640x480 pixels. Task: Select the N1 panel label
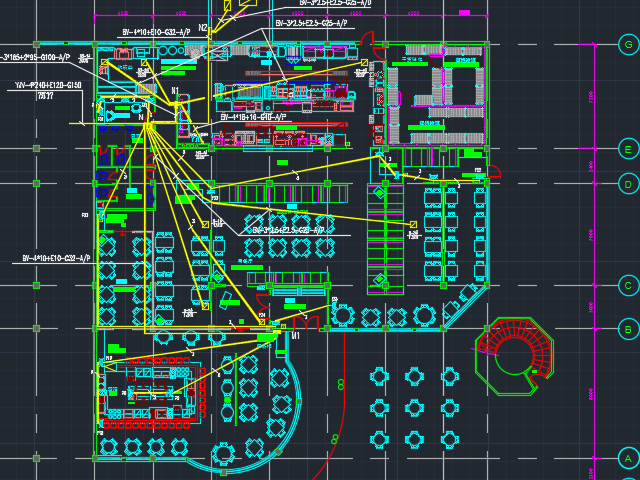pyautogui.click(x=175, y=91)
